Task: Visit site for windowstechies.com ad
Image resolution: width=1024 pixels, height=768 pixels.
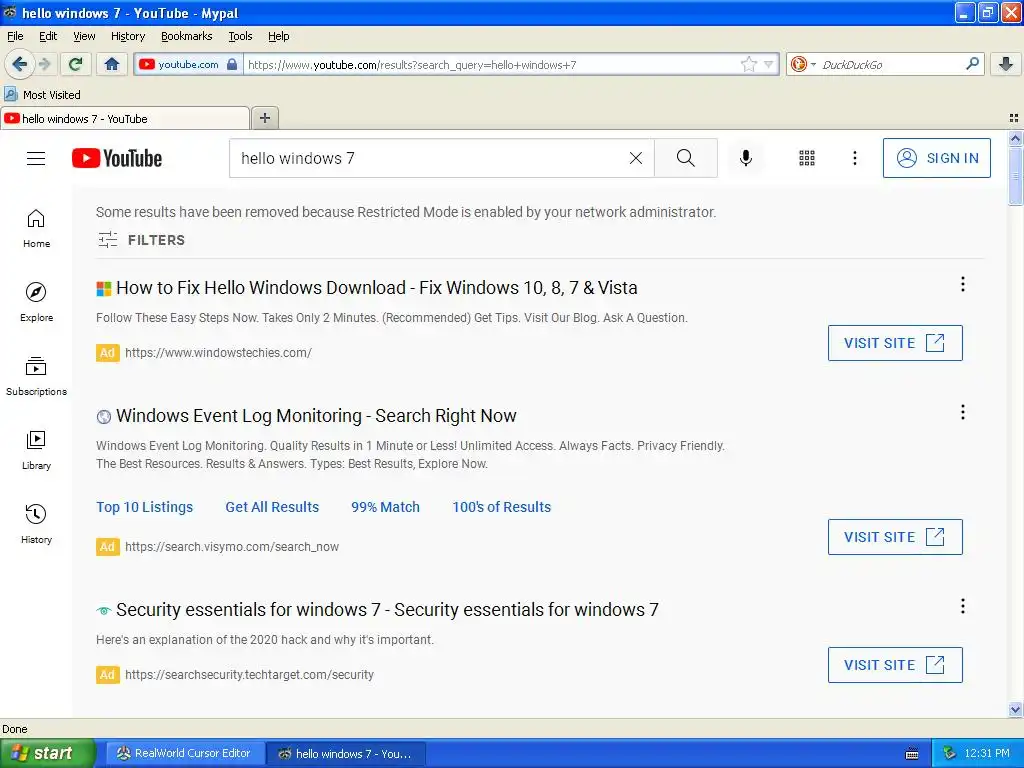Action: [895, 343]
